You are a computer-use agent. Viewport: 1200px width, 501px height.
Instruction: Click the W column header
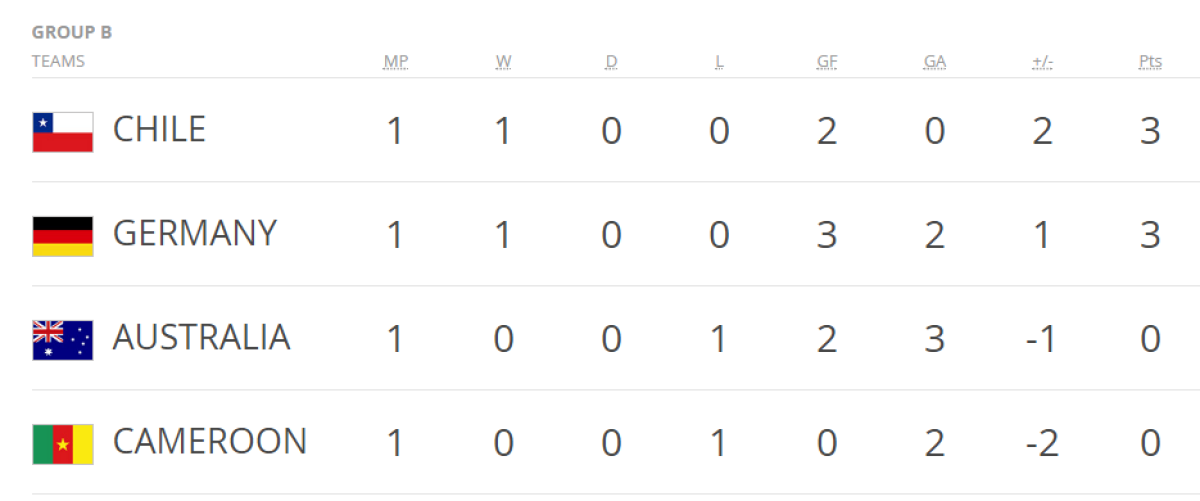click(x=503, y=62)
